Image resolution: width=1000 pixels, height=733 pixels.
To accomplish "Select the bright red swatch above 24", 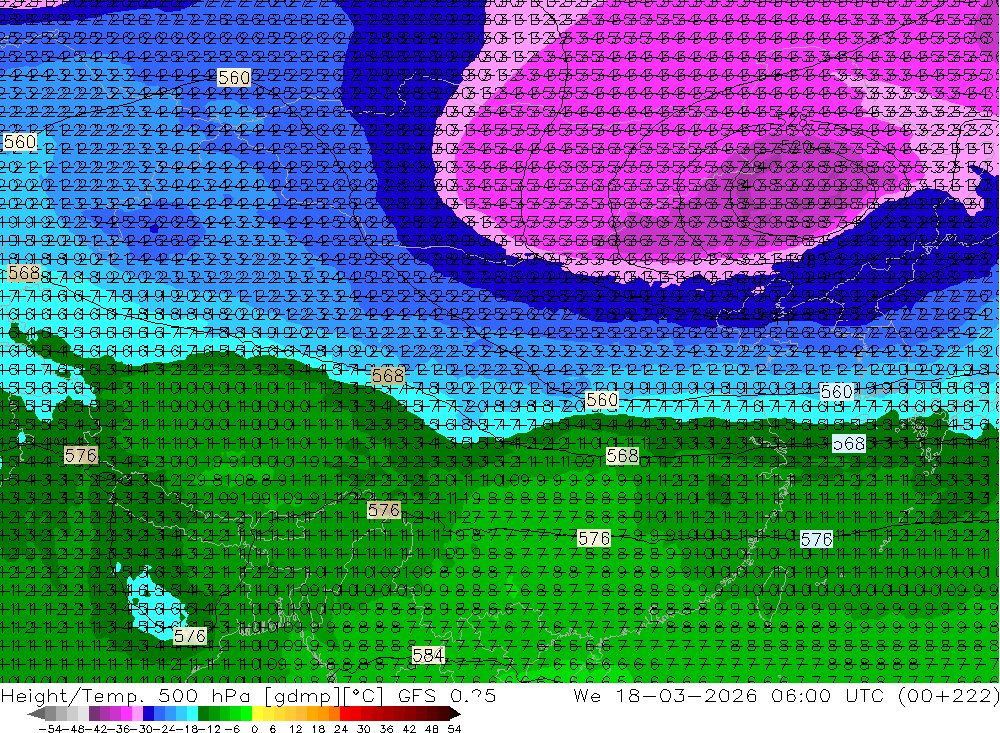I will pyautogui.click(x=344, y=713).
